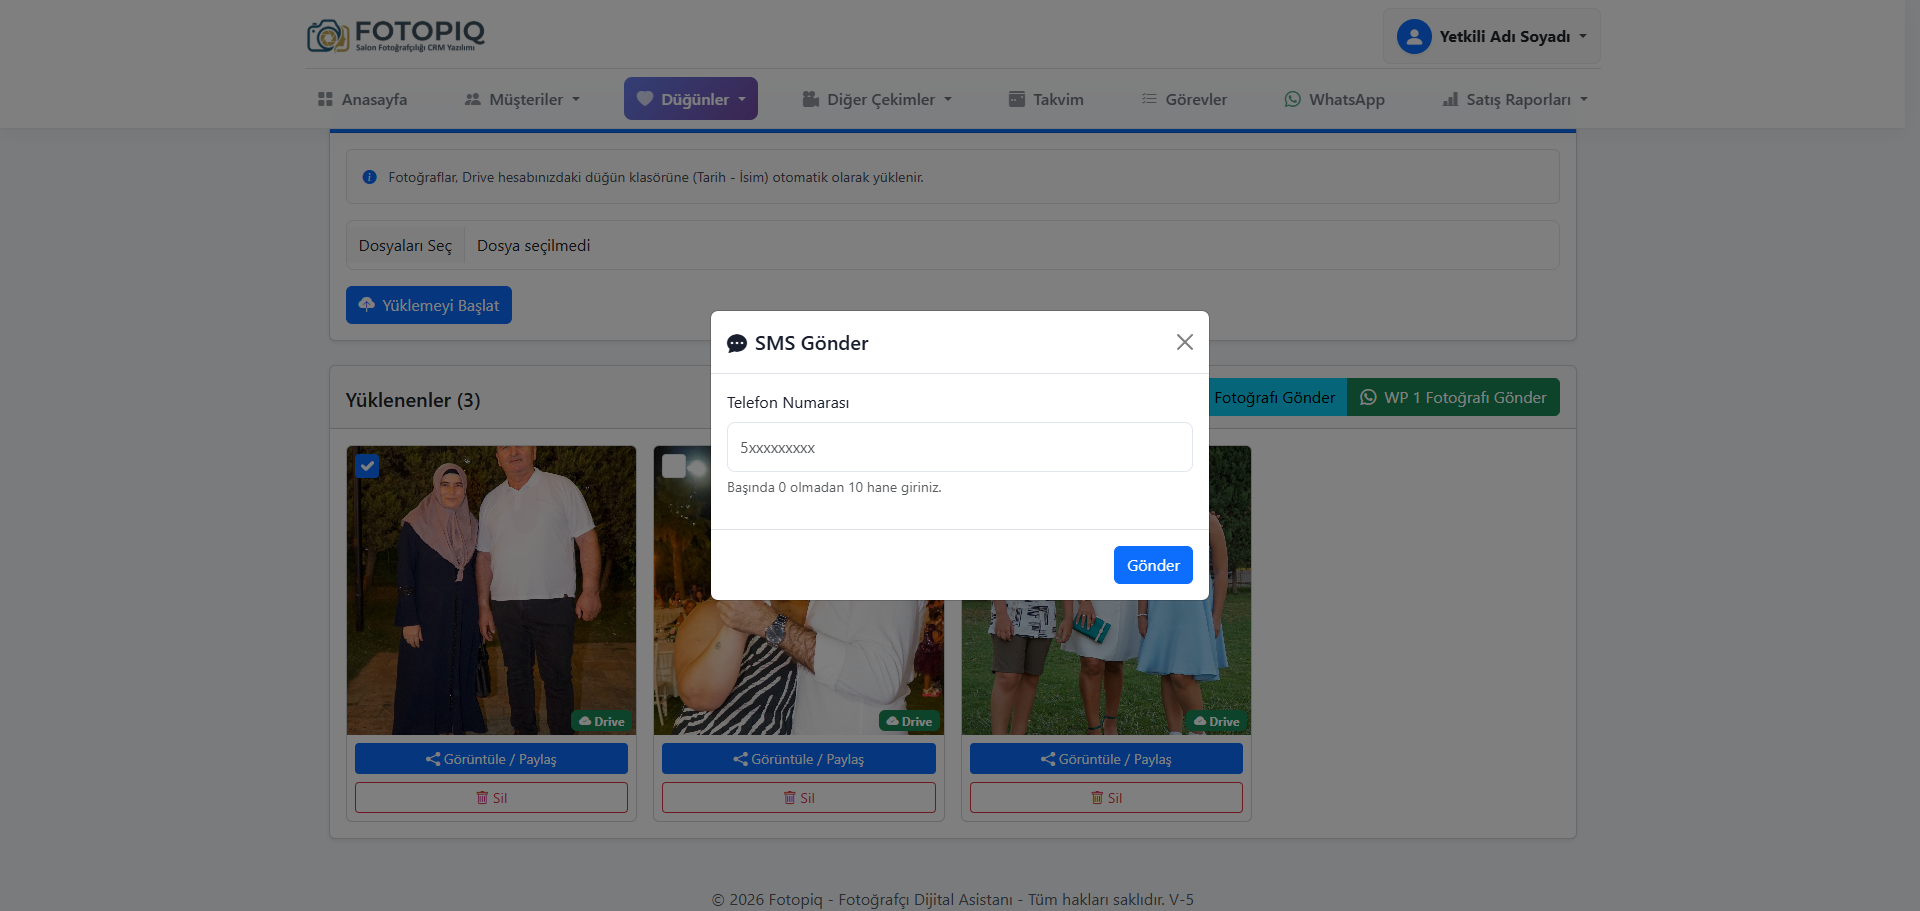
Task: Open the Düğünler menu tab
Action: [691, 99]
